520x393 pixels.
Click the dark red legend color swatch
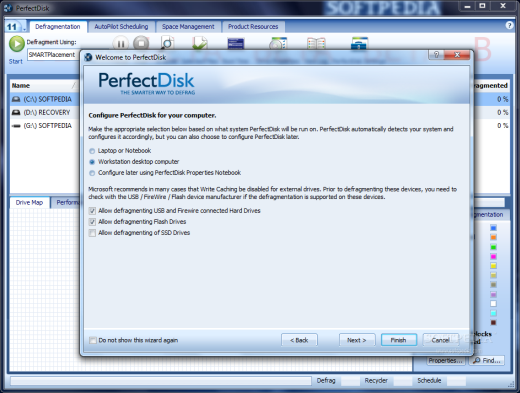493,323
